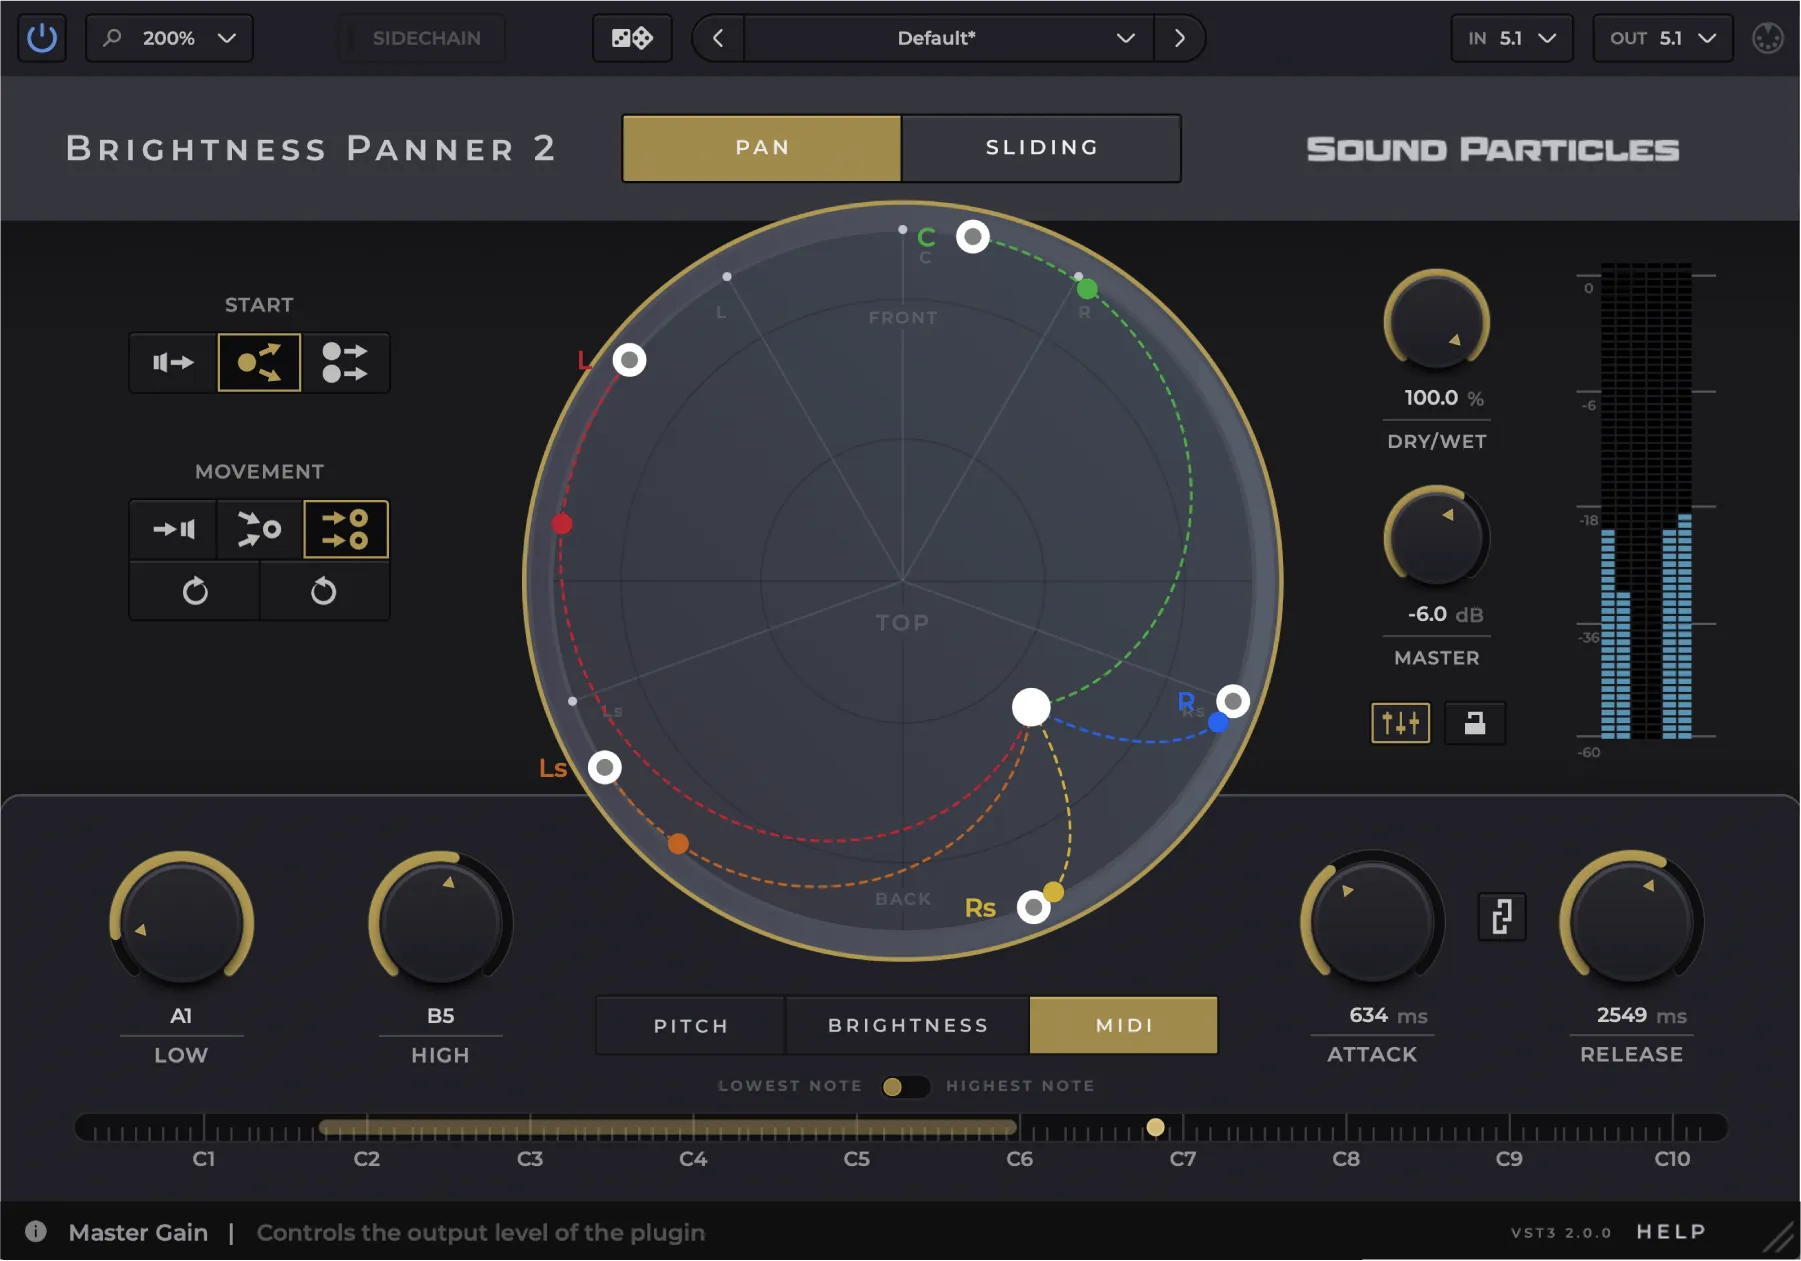Go to the previous preset

click(718, 39)
